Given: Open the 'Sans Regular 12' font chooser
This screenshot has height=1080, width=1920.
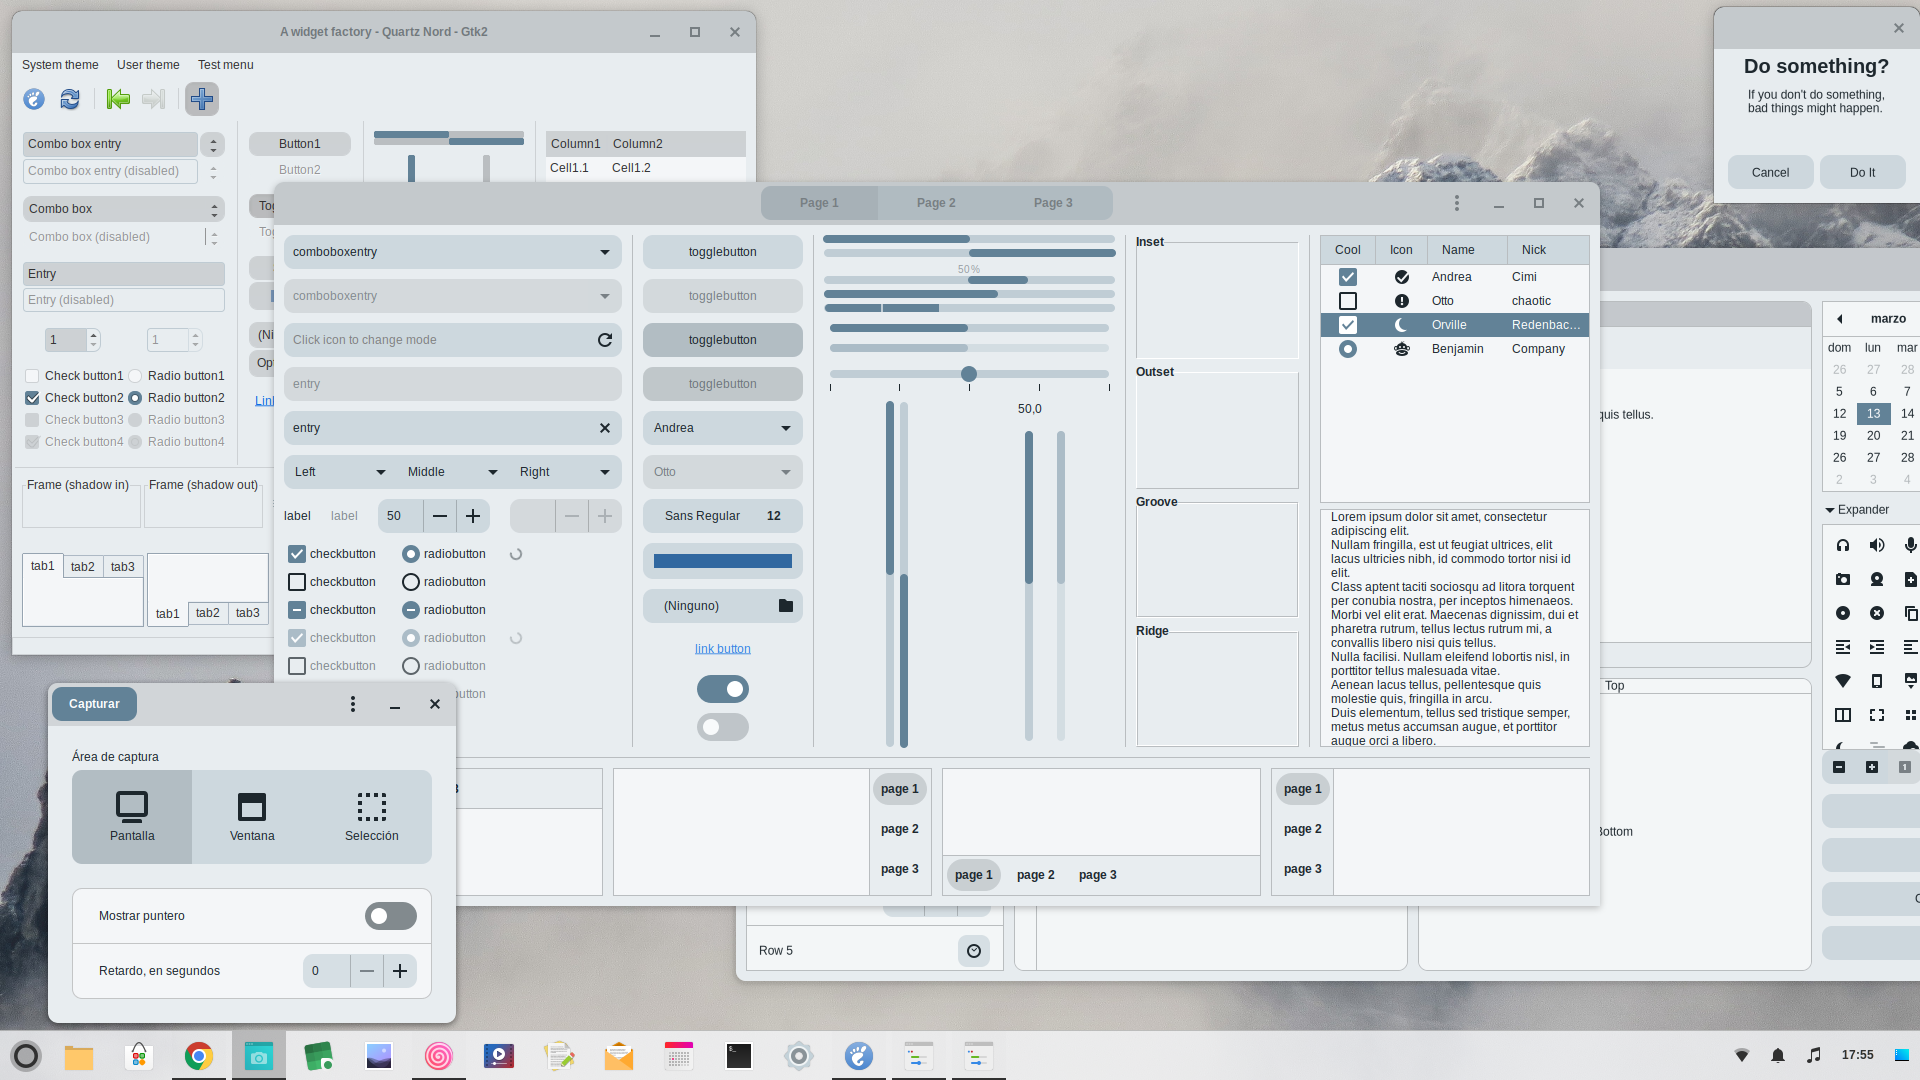Looking at the screenshot, I should pos(723,516).
